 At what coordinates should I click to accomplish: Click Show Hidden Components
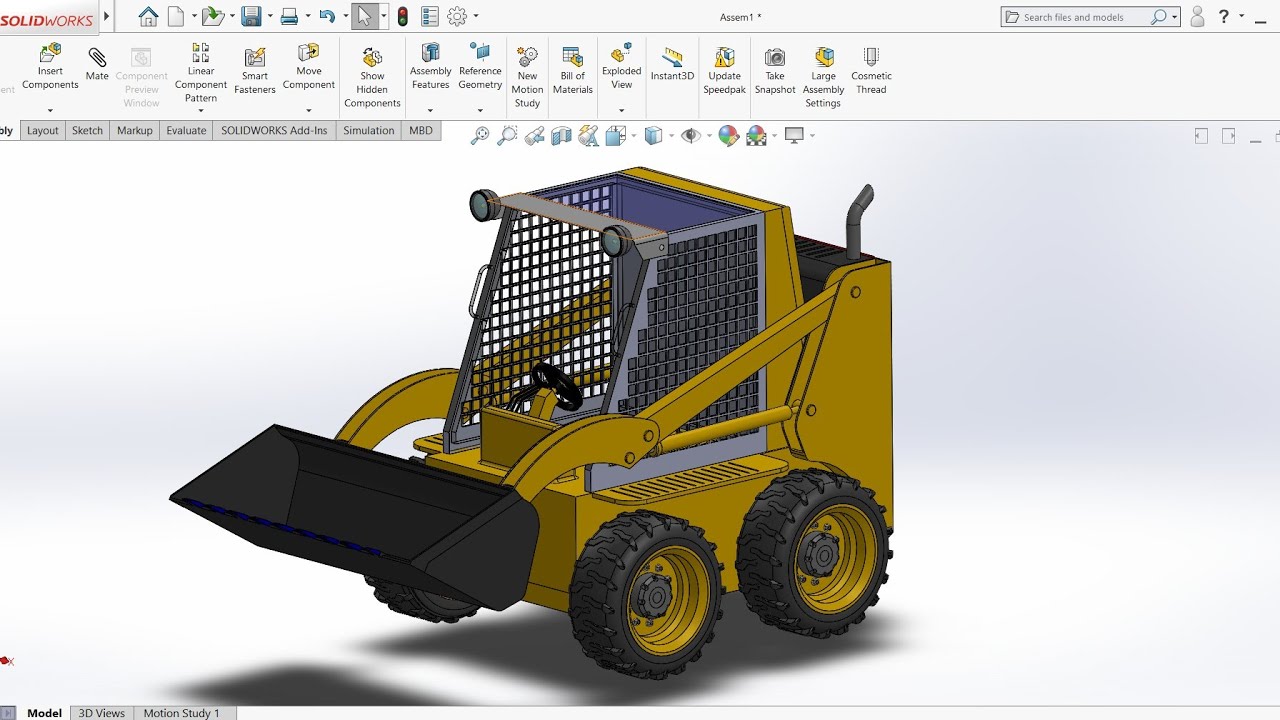[372, 77]
